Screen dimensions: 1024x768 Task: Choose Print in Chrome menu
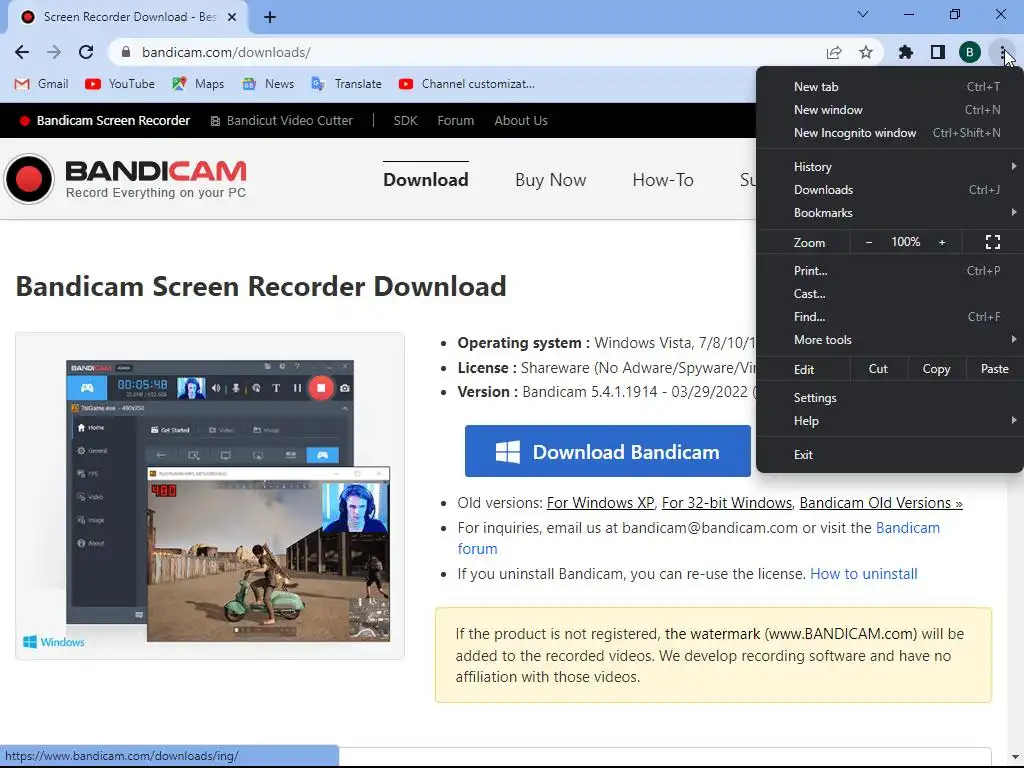point(889,270)
